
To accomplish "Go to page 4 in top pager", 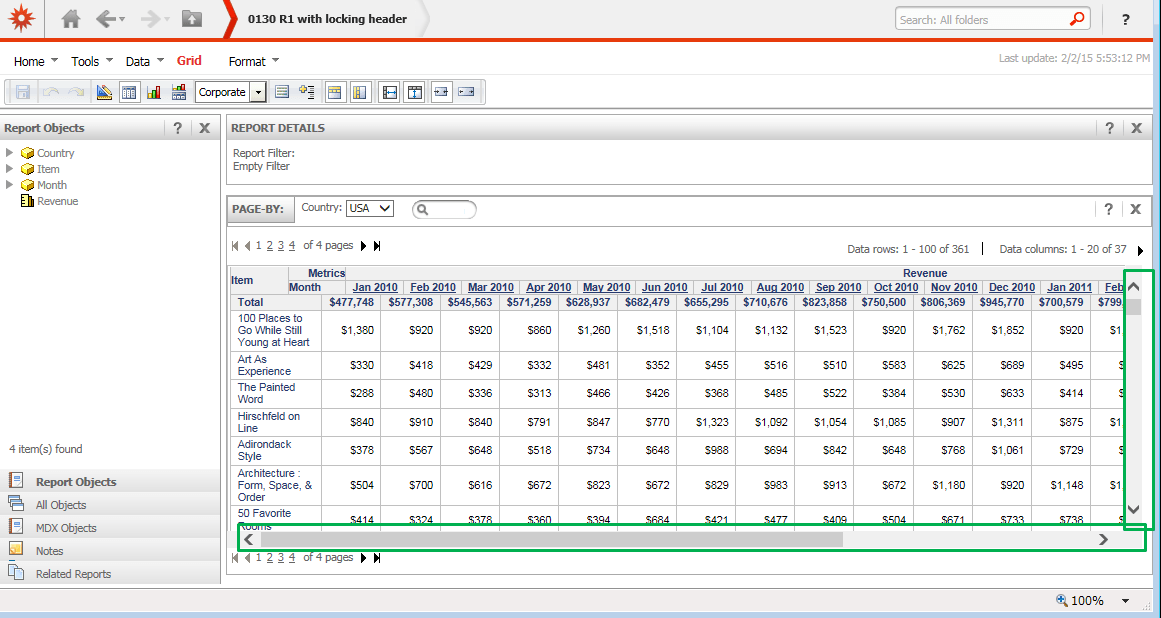I will (292, 246).
